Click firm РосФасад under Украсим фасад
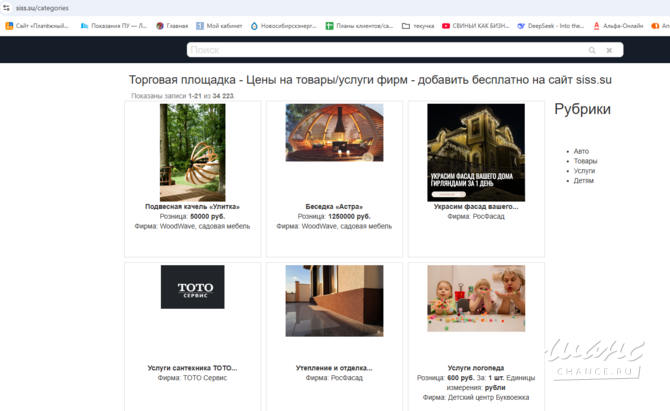 488,216
